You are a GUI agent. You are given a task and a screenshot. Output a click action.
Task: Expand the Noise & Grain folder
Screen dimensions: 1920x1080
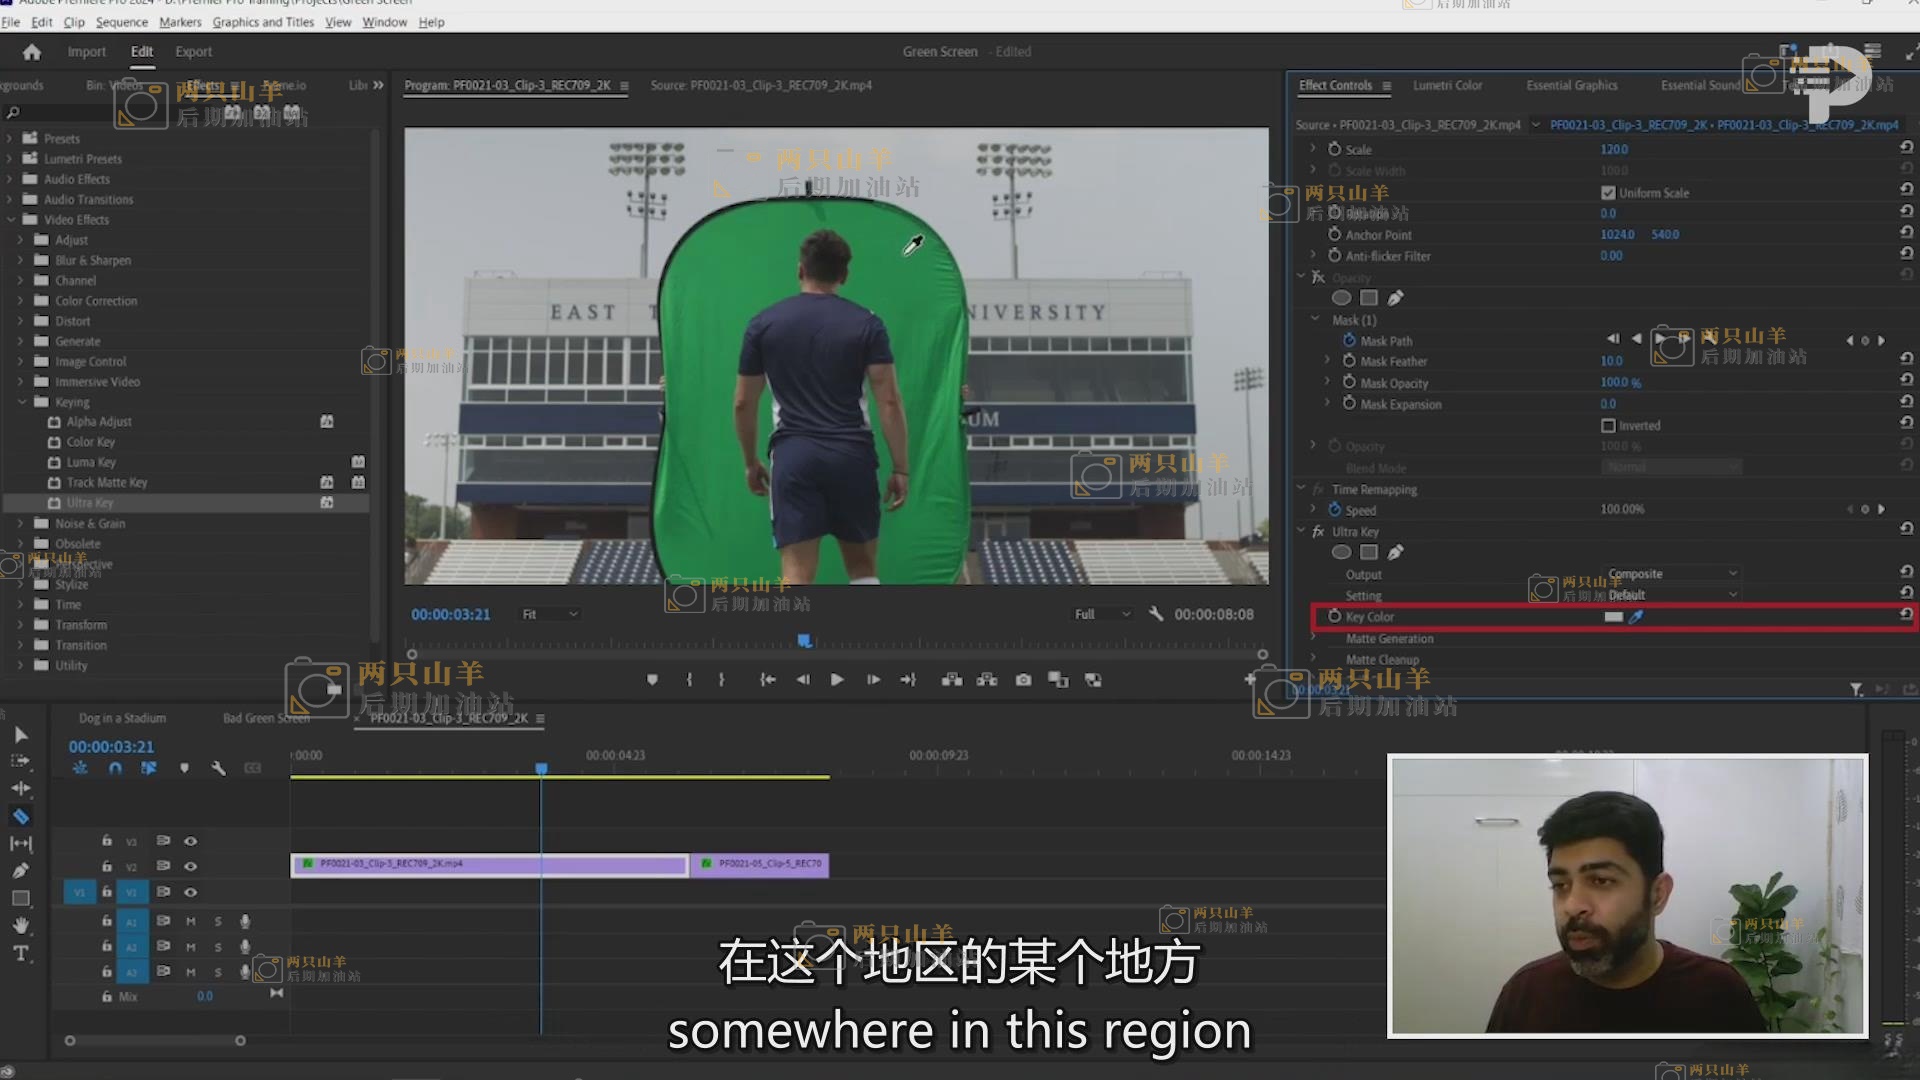pos(20,523)
